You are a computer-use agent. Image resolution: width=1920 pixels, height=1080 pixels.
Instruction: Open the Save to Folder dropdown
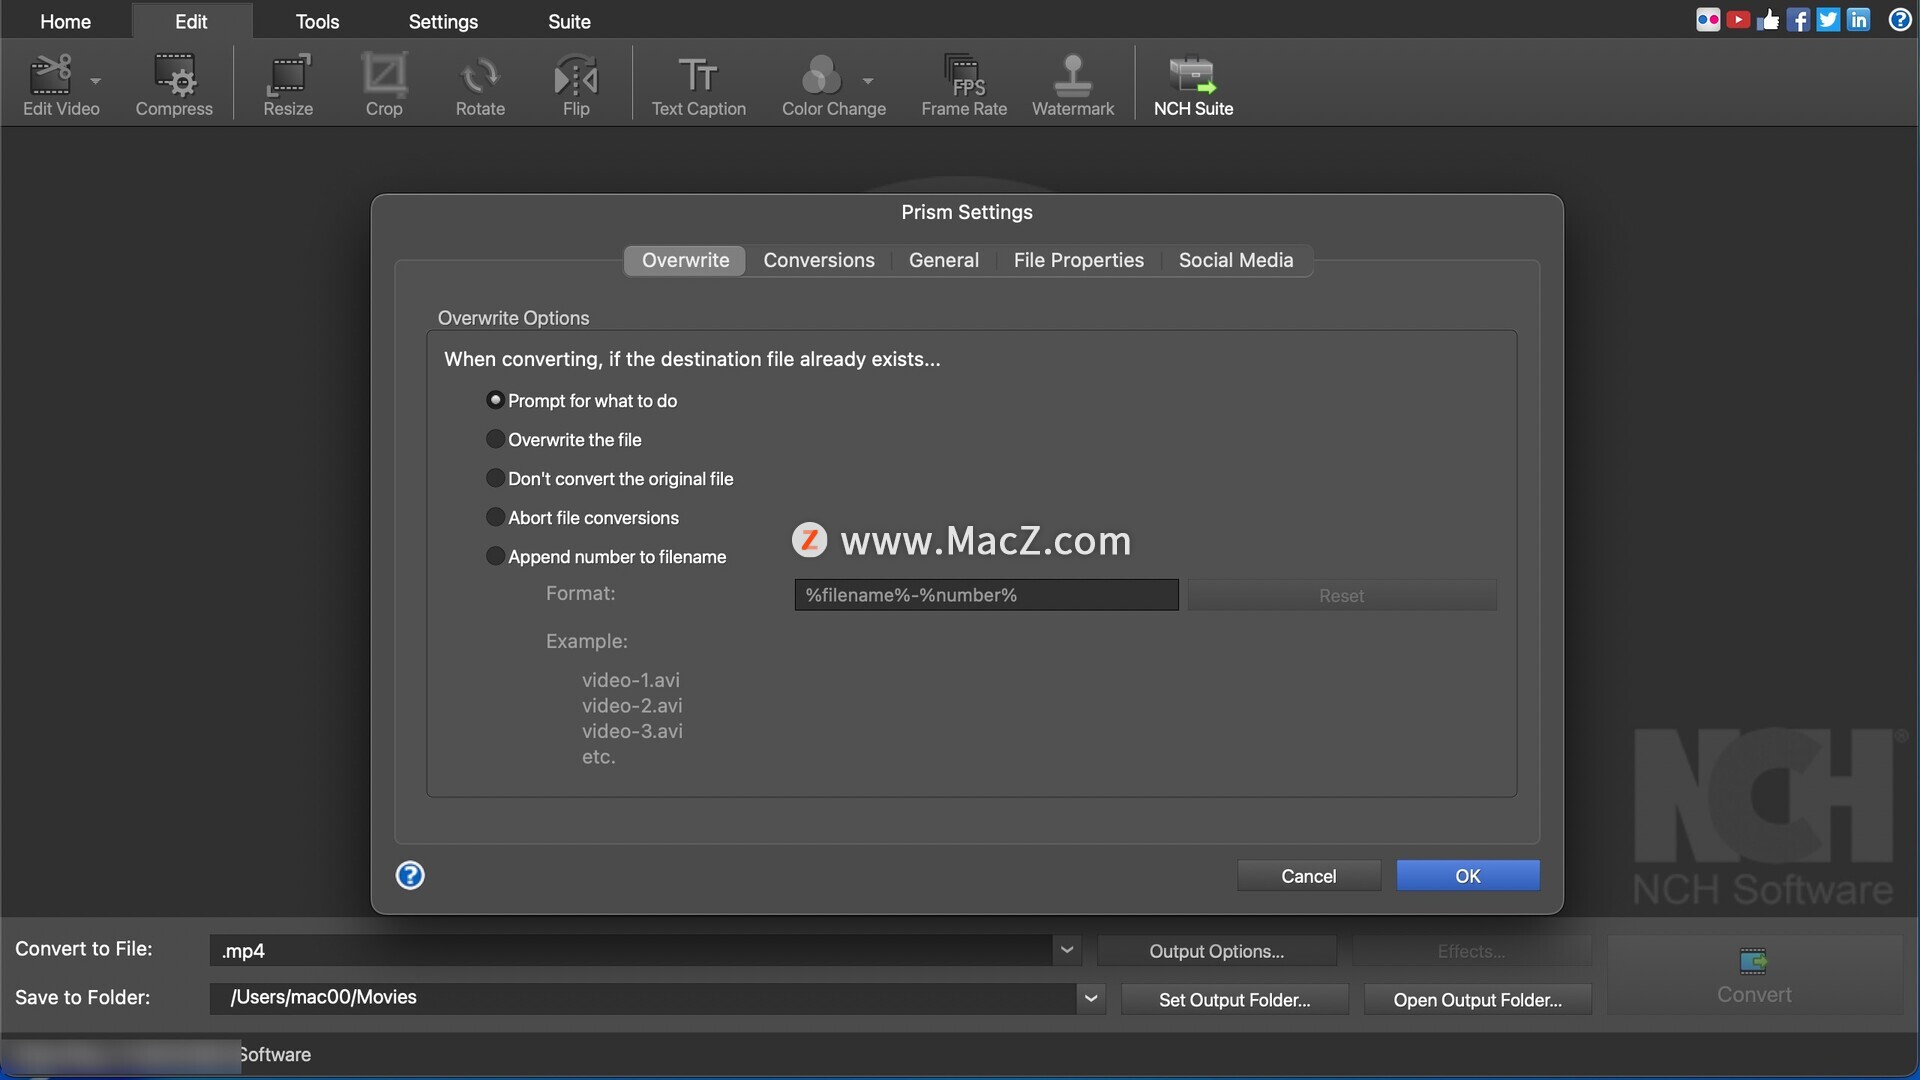pos(1091,998)
